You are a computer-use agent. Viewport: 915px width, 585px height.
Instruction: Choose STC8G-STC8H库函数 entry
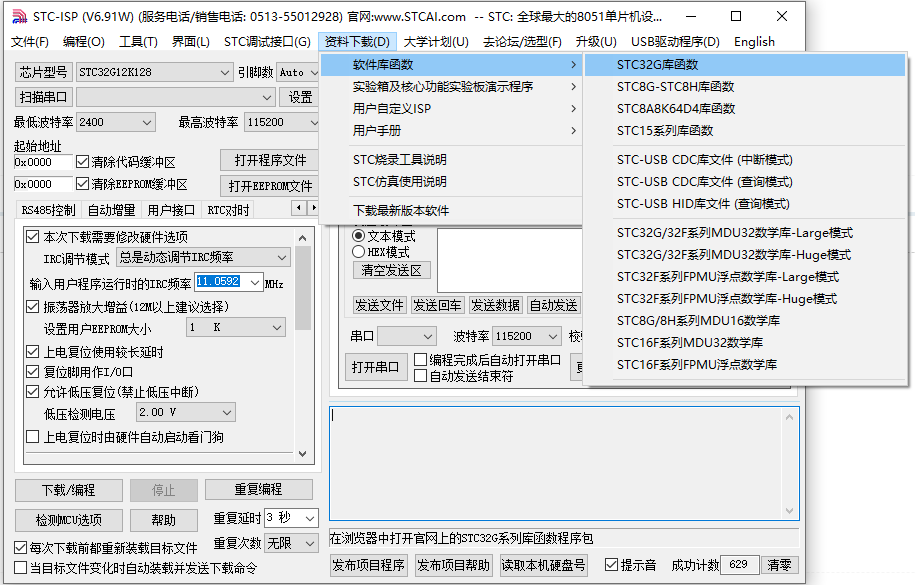click(x=745, y=86)
